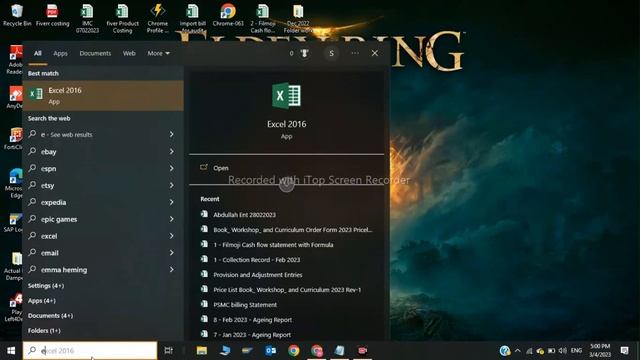Open the IMC 07022023 Excel desktop file

point(87,18)
